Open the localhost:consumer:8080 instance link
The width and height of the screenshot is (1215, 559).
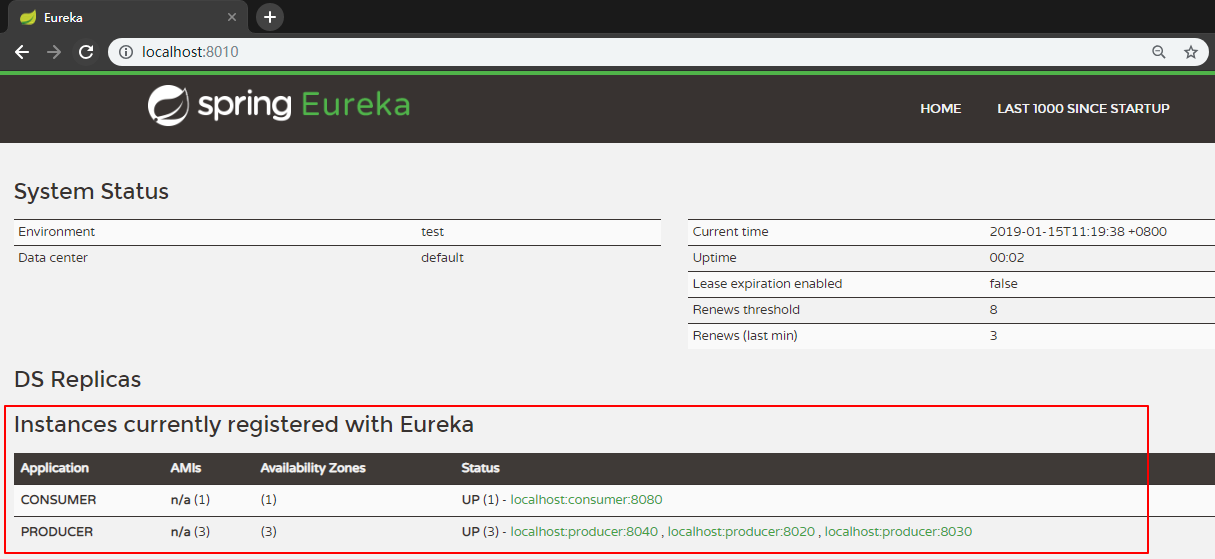click(586, 500)
